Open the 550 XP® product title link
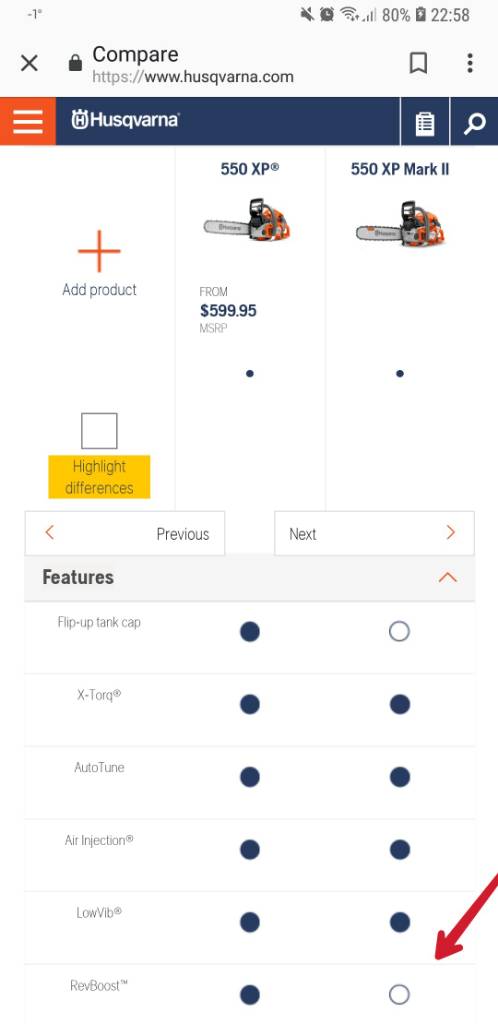 pos(250,169)
